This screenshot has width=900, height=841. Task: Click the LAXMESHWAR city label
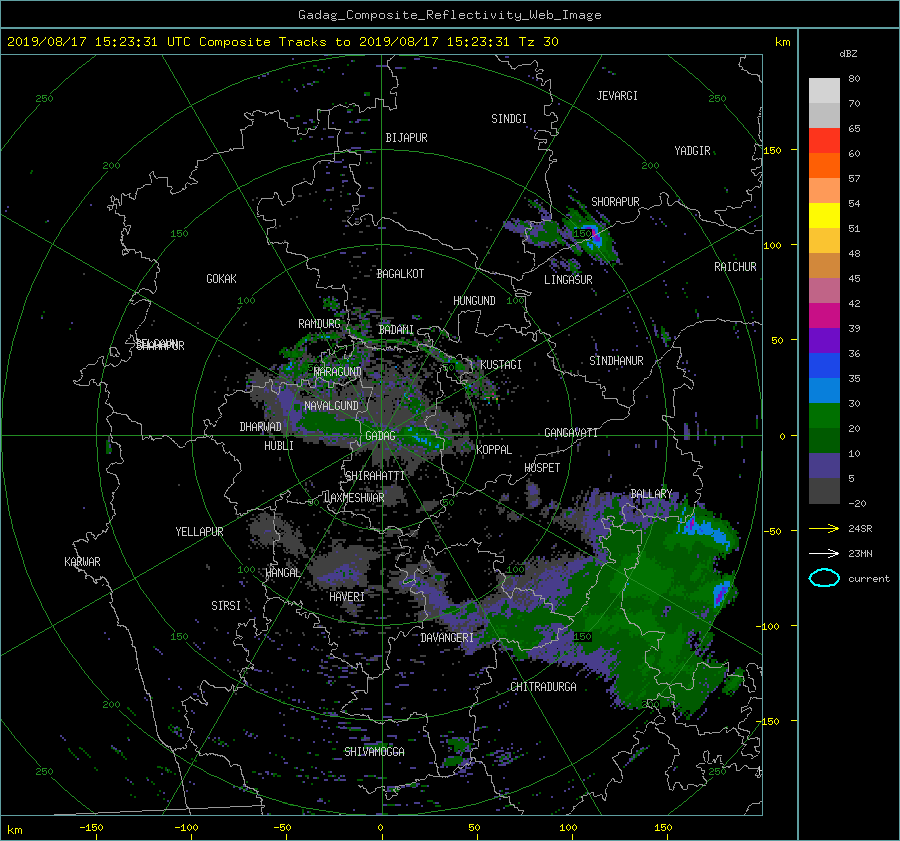[354, 498]
